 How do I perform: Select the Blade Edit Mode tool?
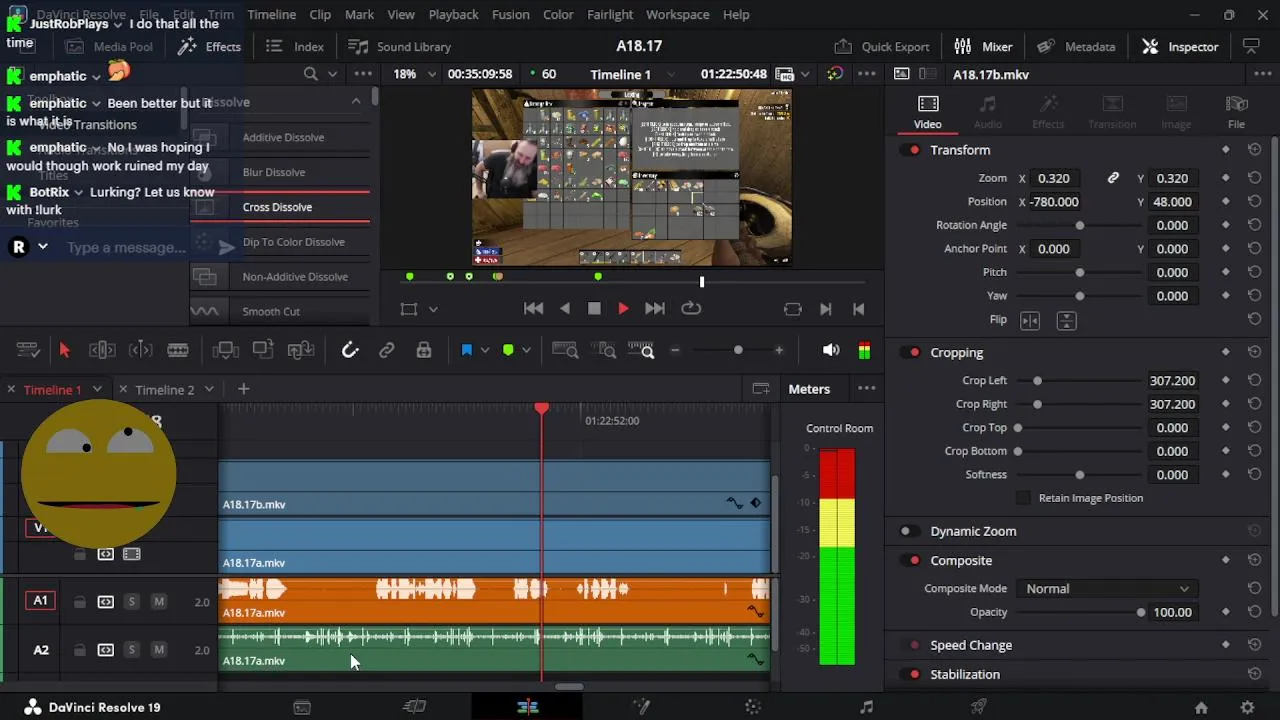pyautogui.click(x=178, y=350)
